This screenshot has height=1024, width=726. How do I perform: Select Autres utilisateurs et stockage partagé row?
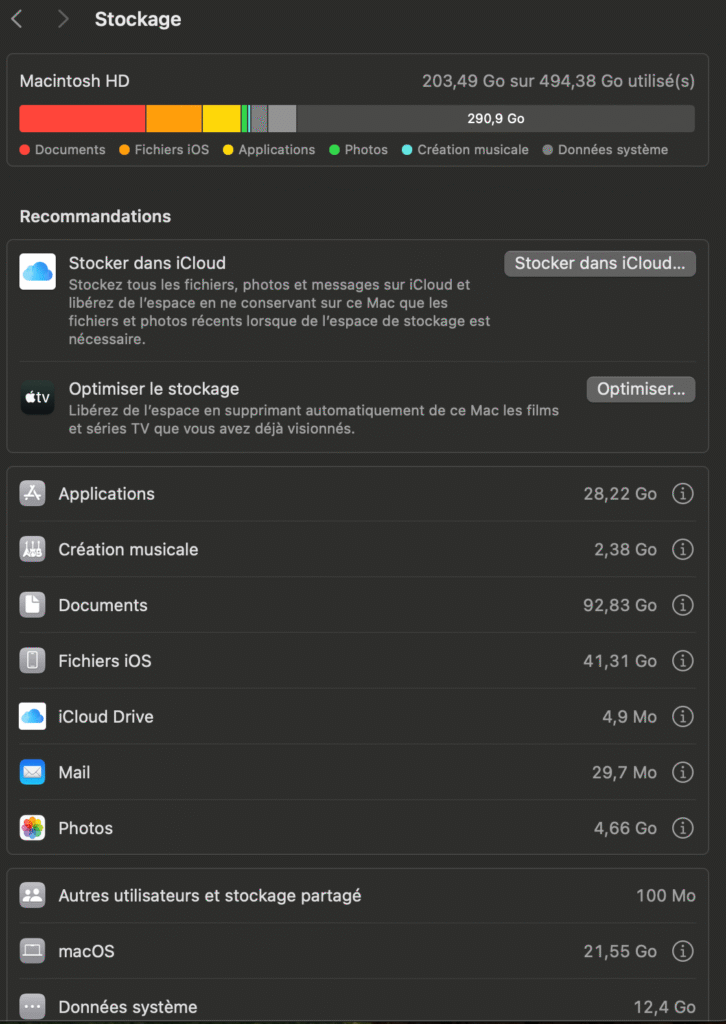358,895
